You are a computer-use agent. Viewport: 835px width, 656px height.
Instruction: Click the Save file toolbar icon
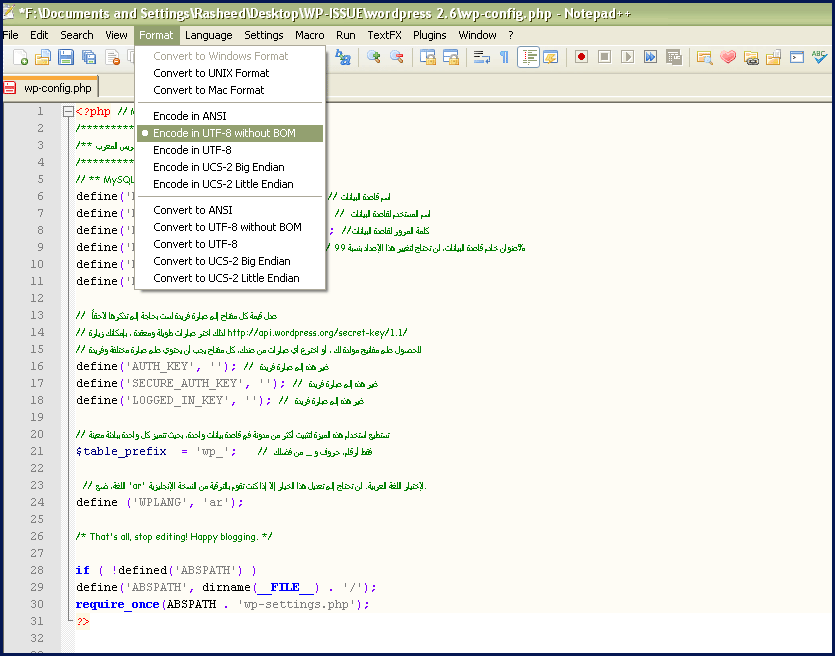65,58
